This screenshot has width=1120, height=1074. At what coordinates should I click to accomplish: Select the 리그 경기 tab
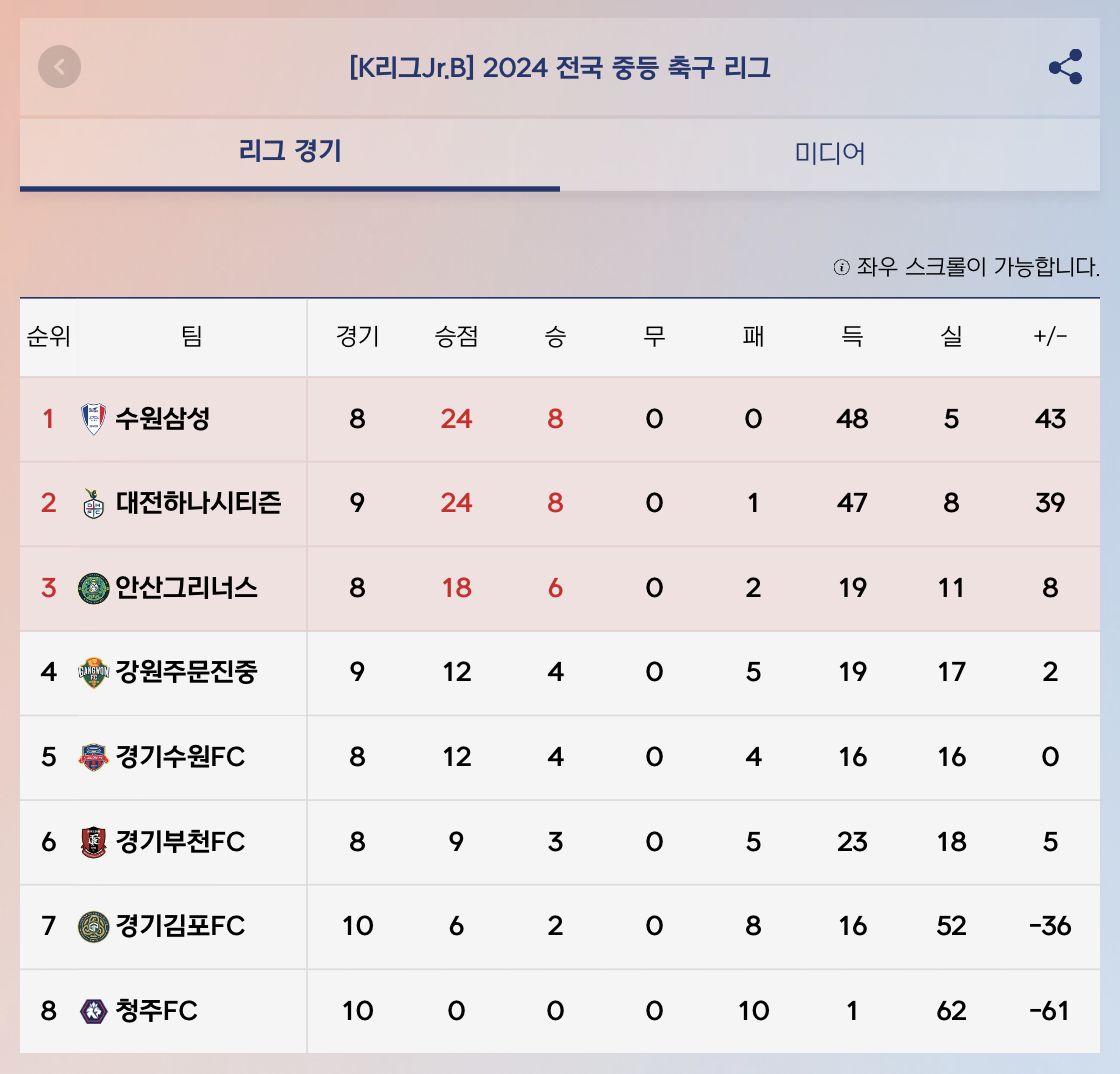(290, 152)
